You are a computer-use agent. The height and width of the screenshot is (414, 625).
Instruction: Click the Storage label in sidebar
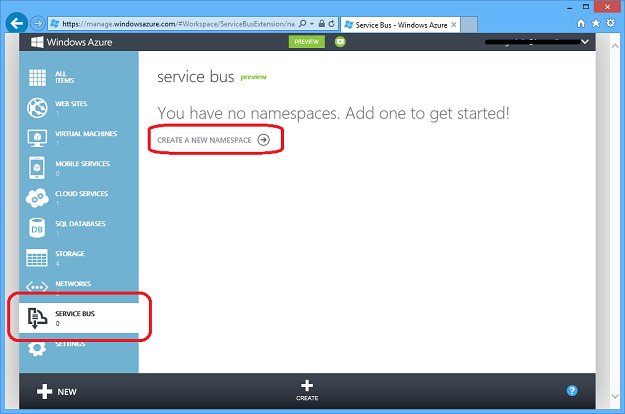pos(70,254)
